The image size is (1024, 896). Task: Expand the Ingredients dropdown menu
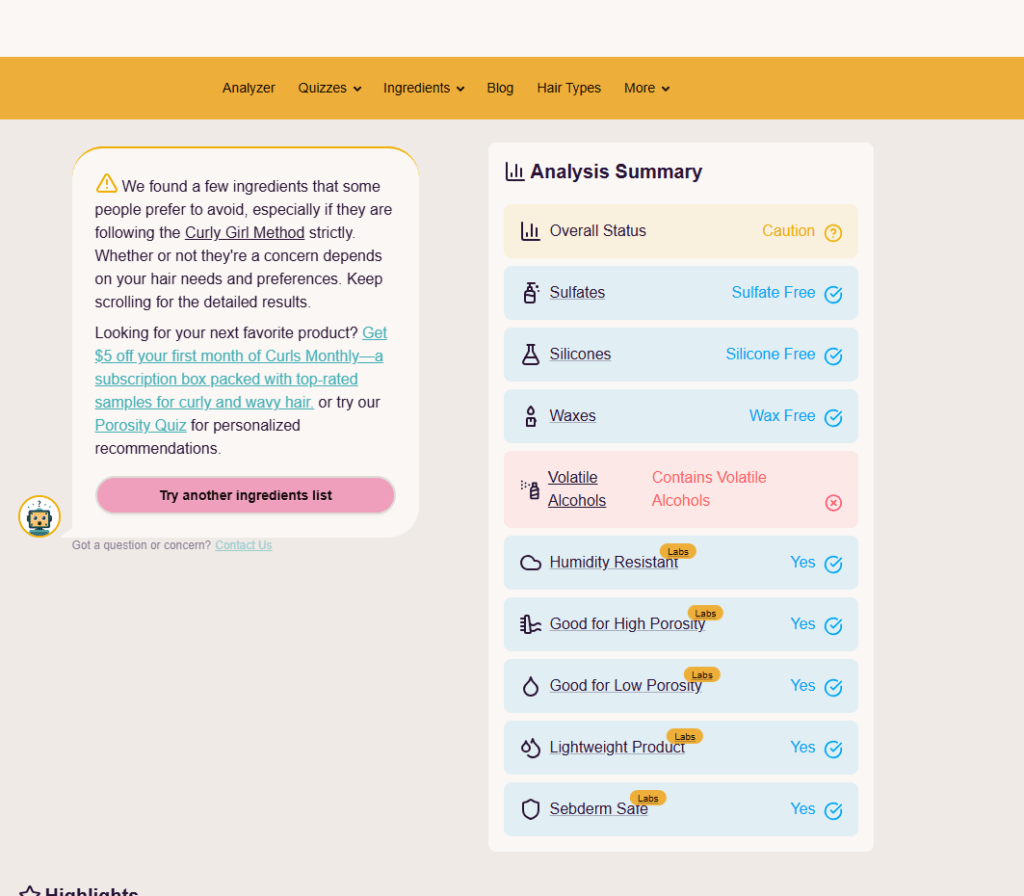(x=423, y=88)
